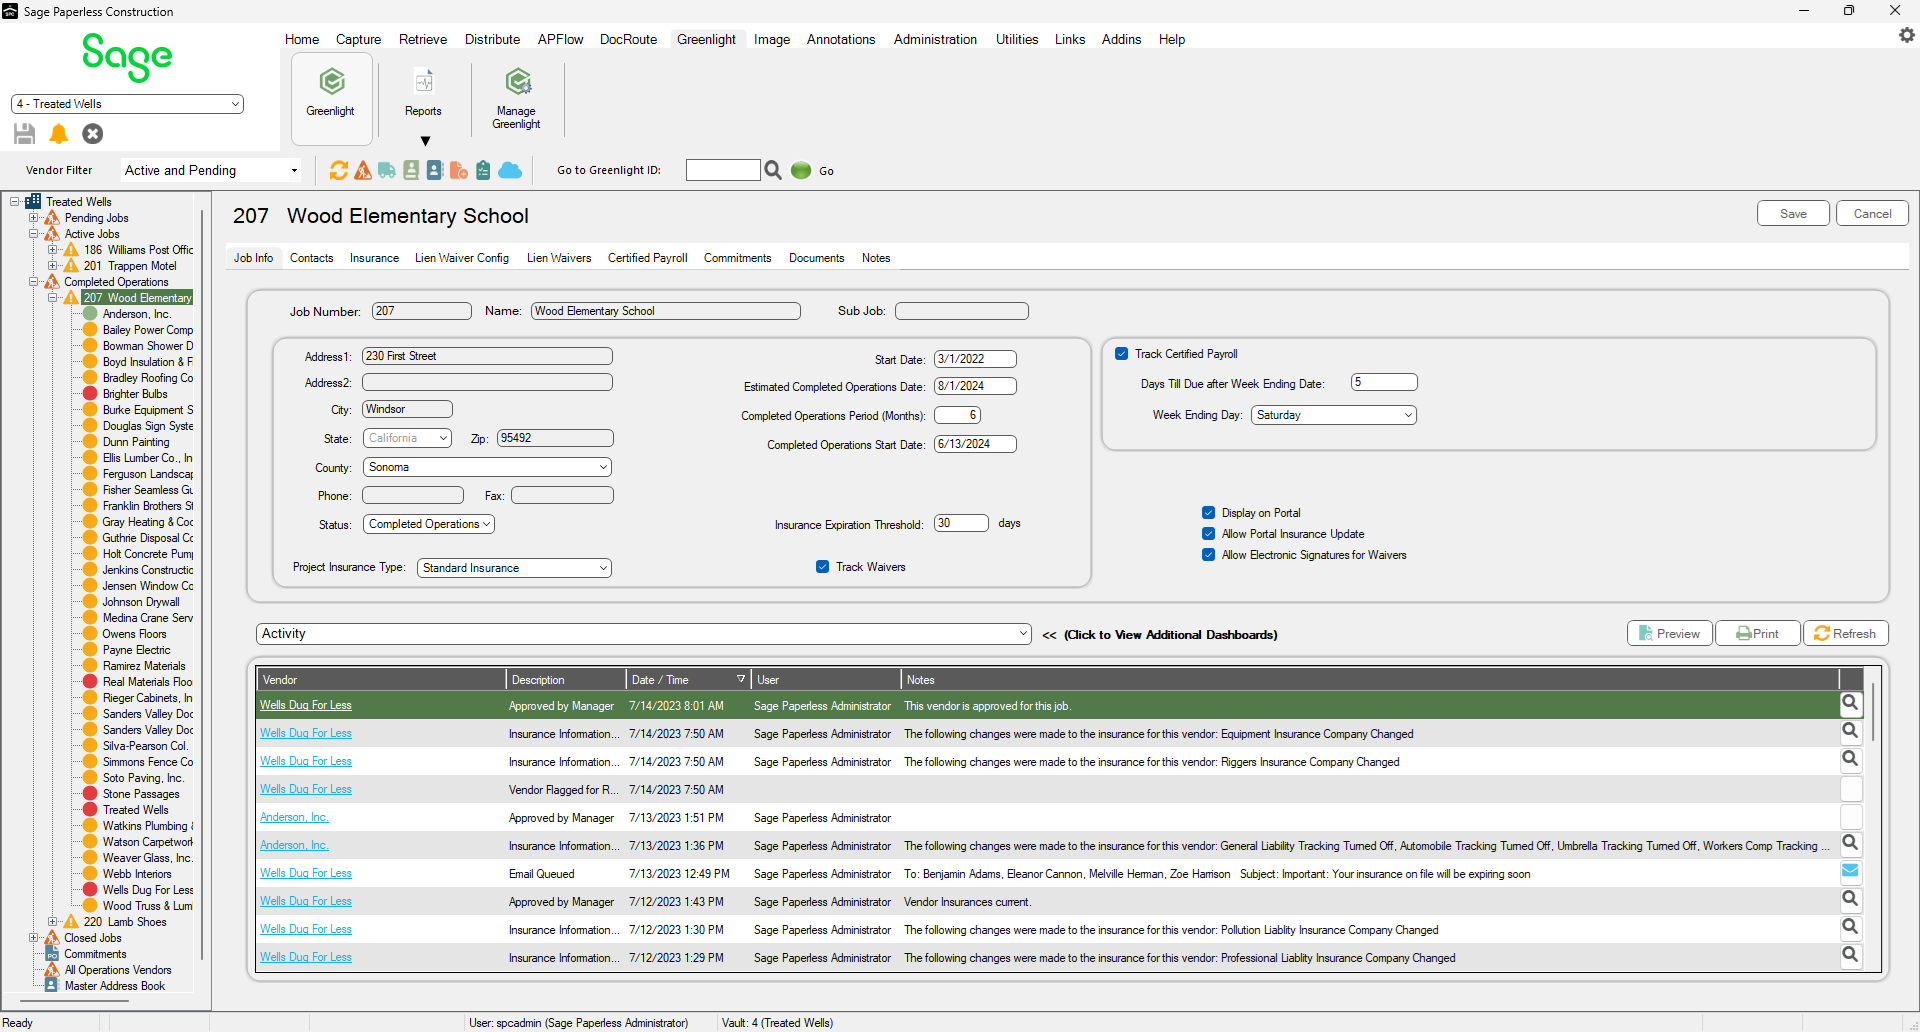Image resolution: width=1920 pixels, height=1032 pixels.
Task: Click the Estimated Completed Operations Date field
Action: tap(975, 386)
